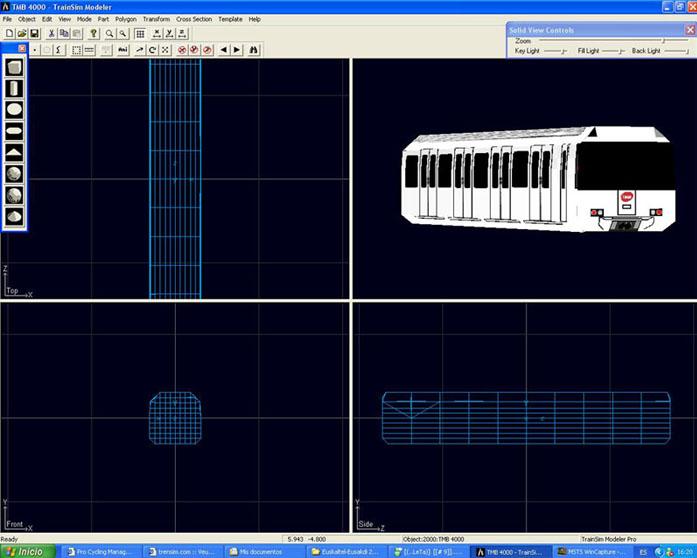
Task: Click the Open file toolbar icon
Action: 21,34
